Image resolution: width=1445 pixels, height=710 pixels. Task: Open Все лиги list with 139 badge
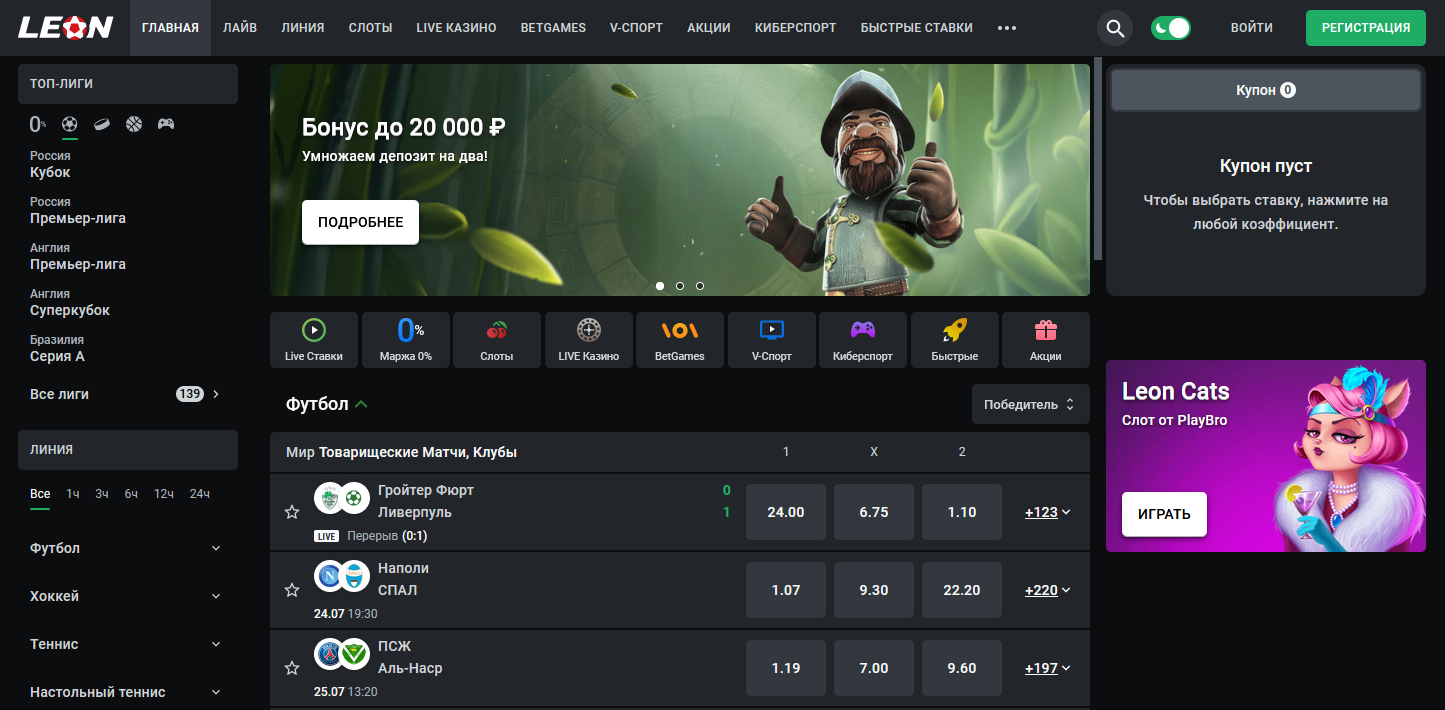[x=127, y=394]
